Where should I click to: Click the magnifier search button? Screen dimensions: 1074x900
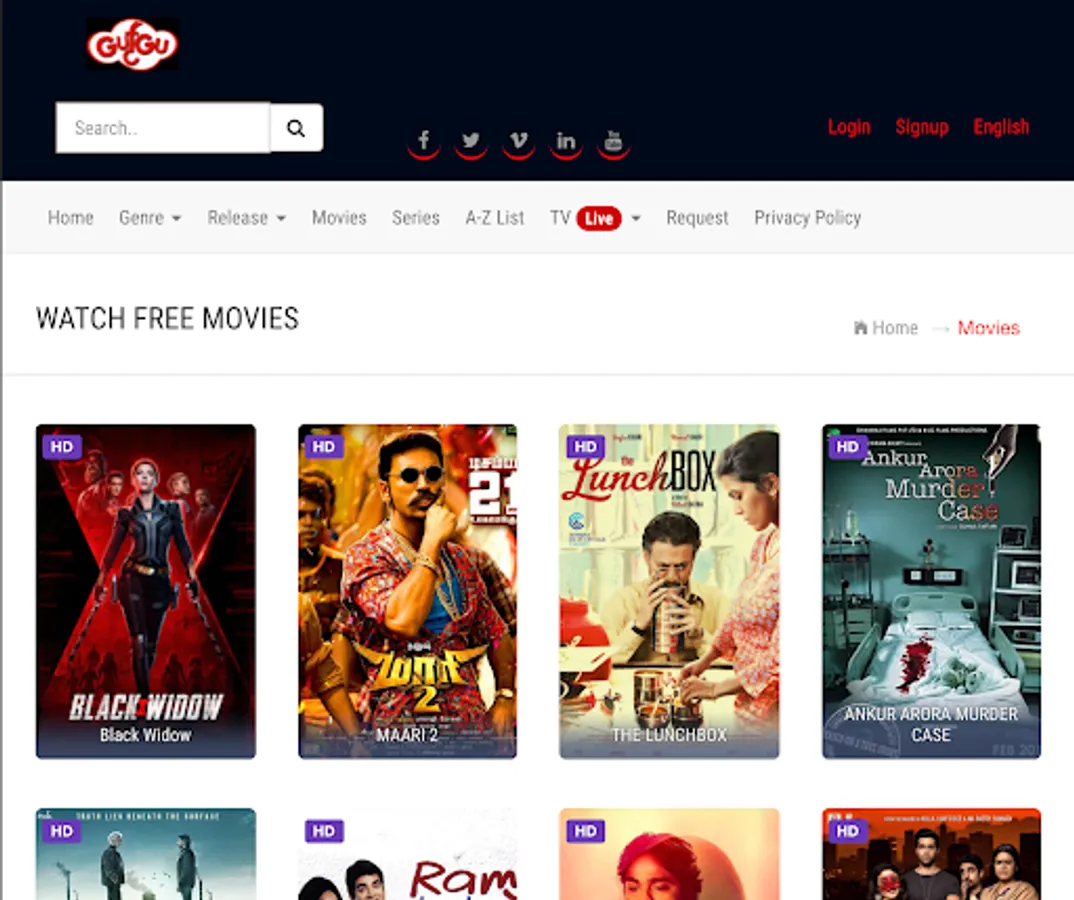click(x=296, y=128)
